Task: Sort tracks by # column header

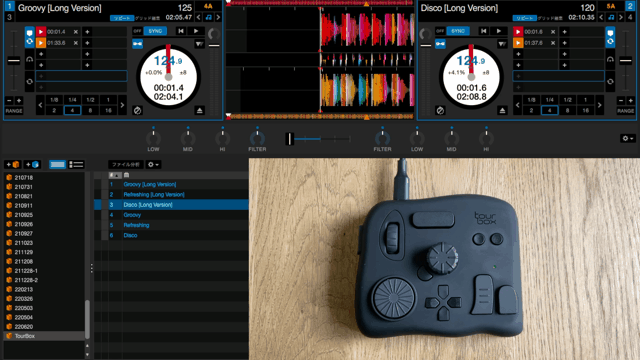Action: tap(115, 175)
